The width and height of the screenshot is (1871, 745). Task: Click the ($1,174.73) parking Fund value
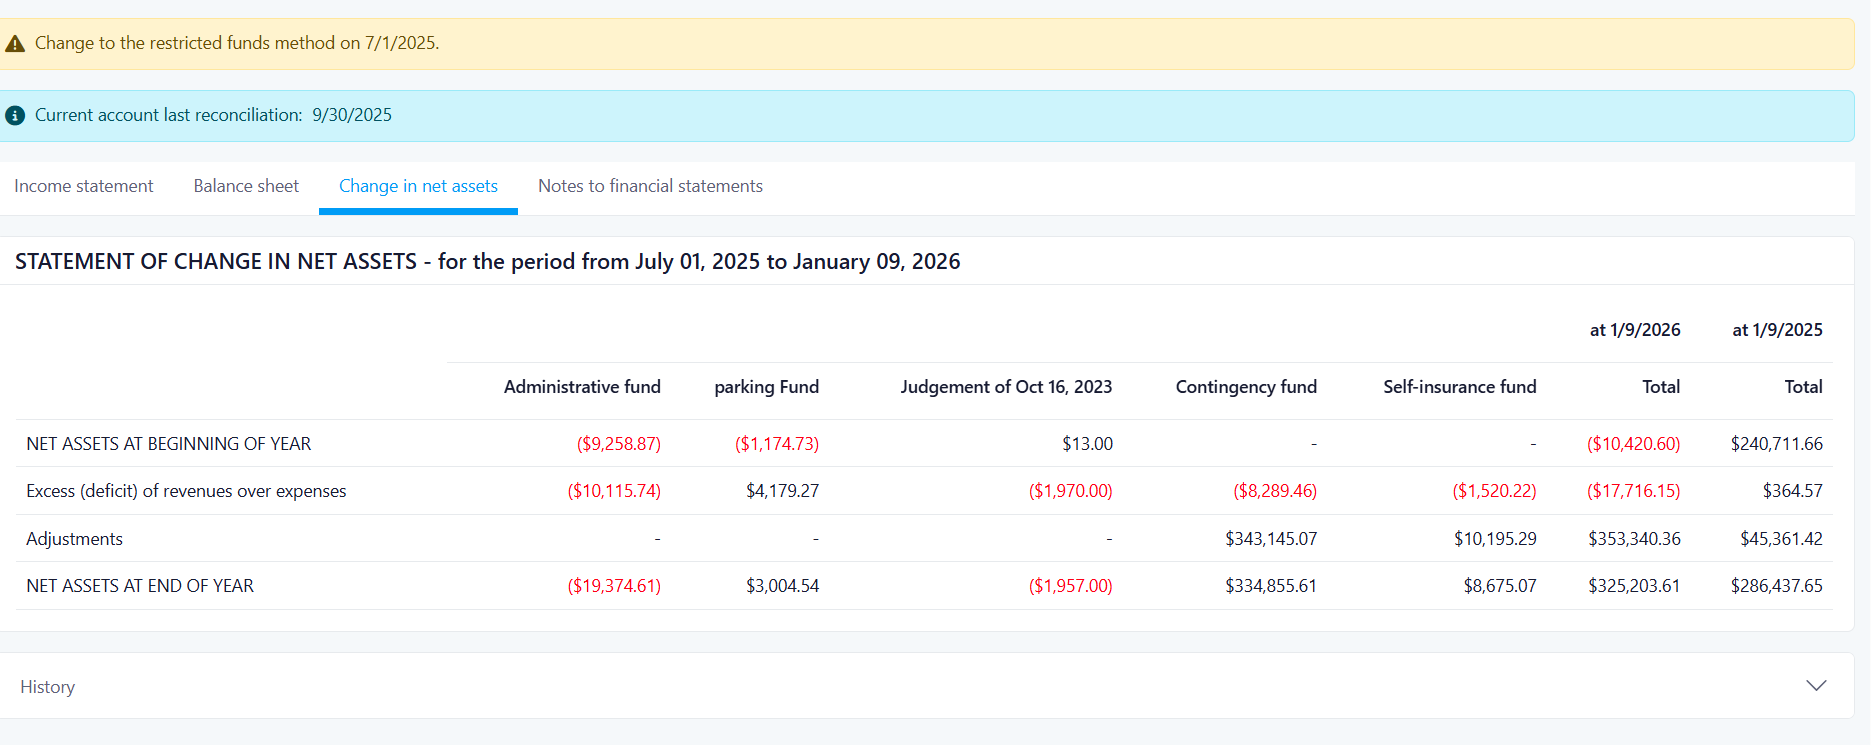coord(777,444)
